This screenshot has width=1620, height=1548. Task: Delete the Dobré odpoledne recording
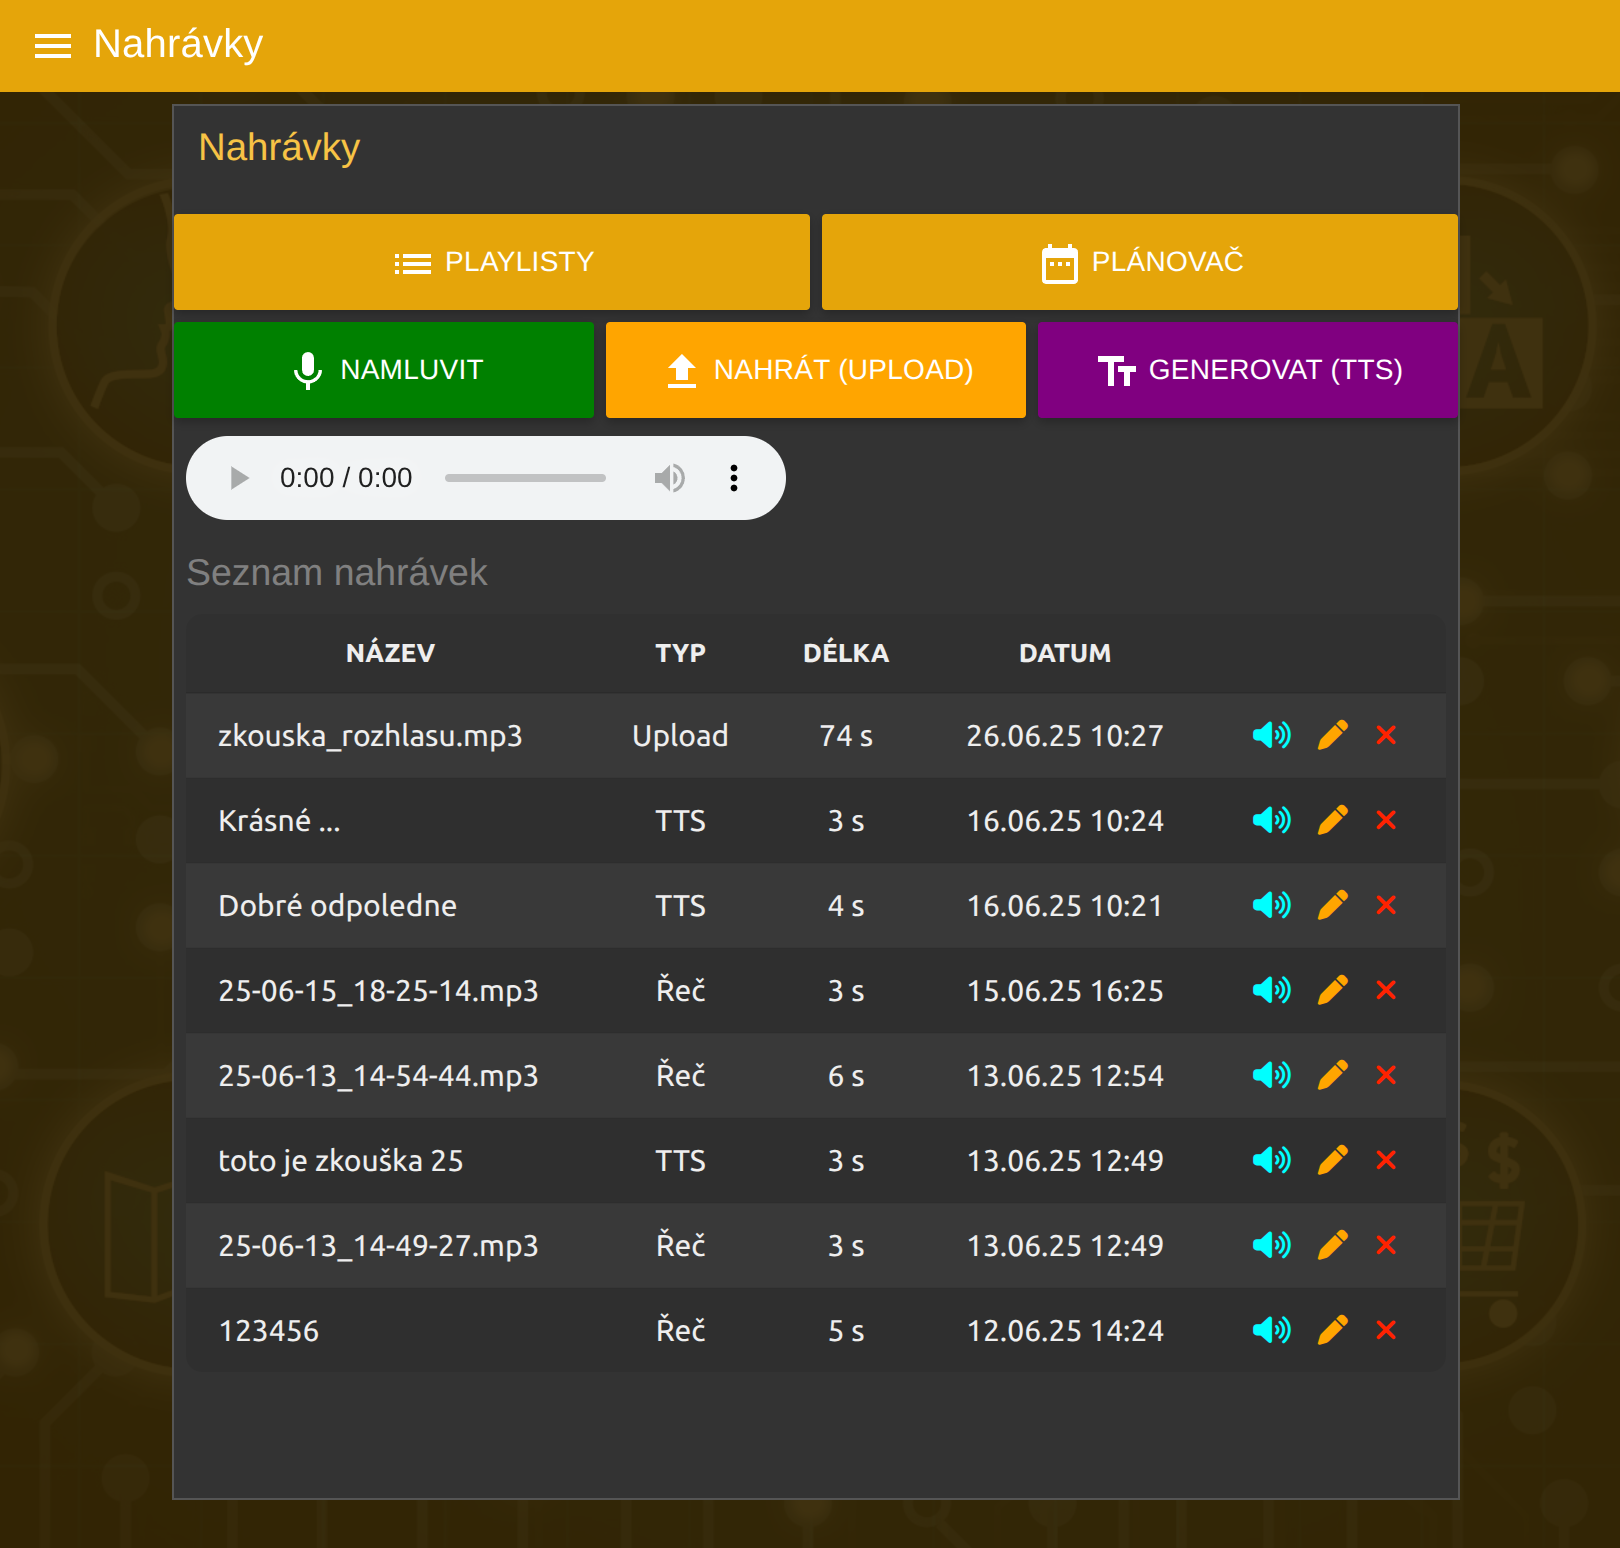click(1386, 906)
